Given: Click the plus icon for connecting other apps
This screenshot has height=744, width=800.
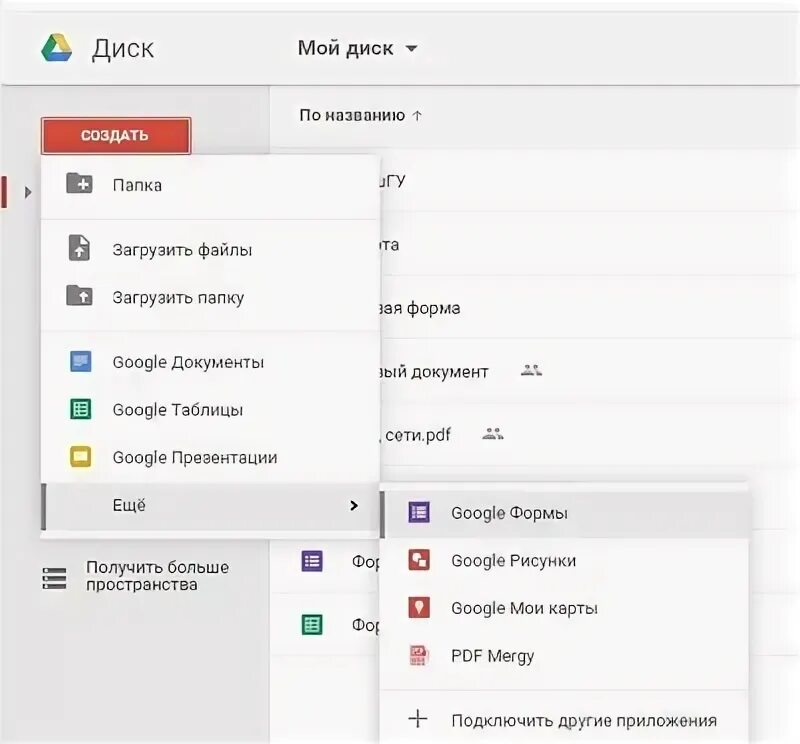Looking at the screenshot, I should click(x=418, y=718).
